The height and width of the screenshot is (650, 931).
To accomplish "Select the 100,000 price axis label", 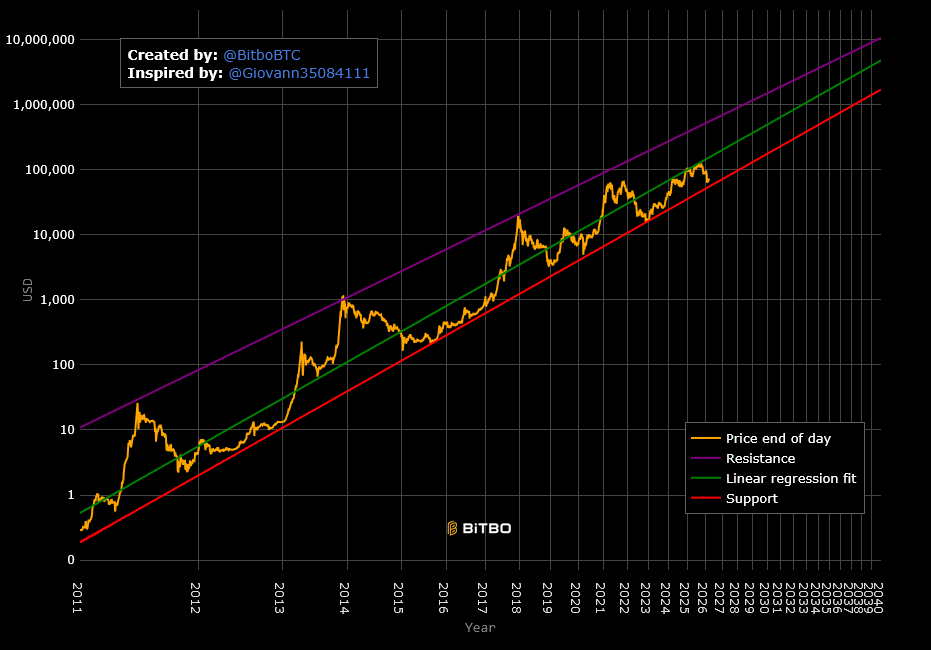I will coord(48,170).
